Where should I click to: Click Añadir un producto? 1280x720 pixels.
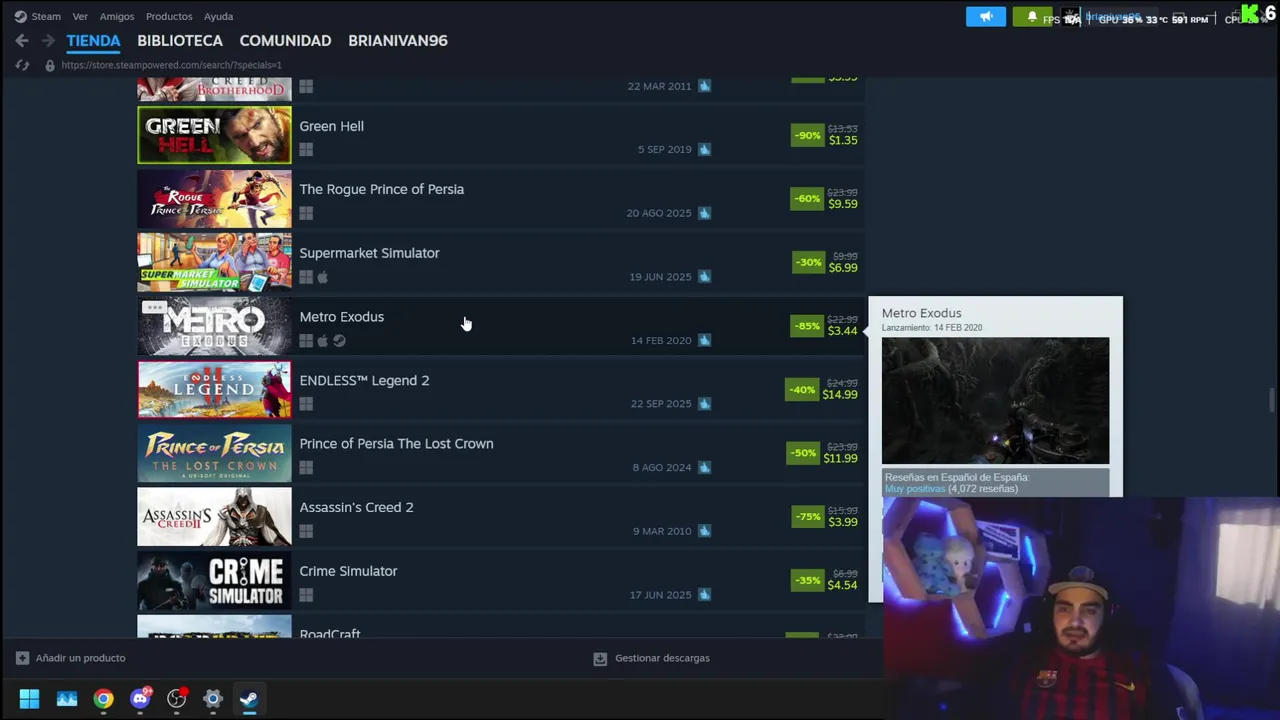(x=80, y=658)
